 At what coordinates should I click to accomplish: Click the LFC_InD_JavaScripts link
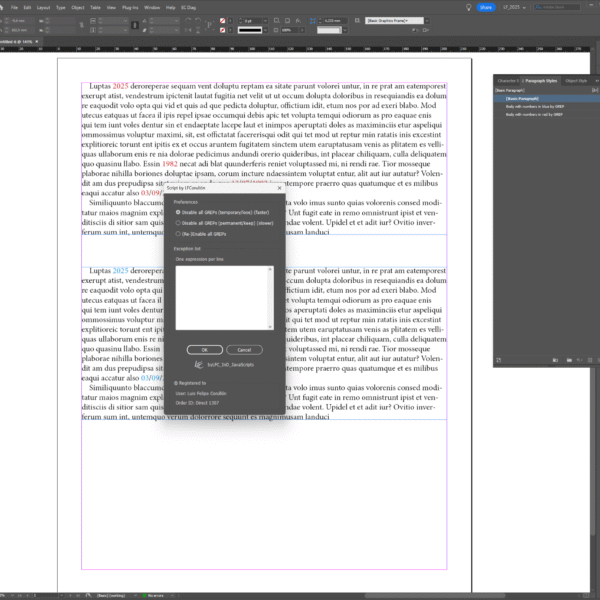coord(231,365)
